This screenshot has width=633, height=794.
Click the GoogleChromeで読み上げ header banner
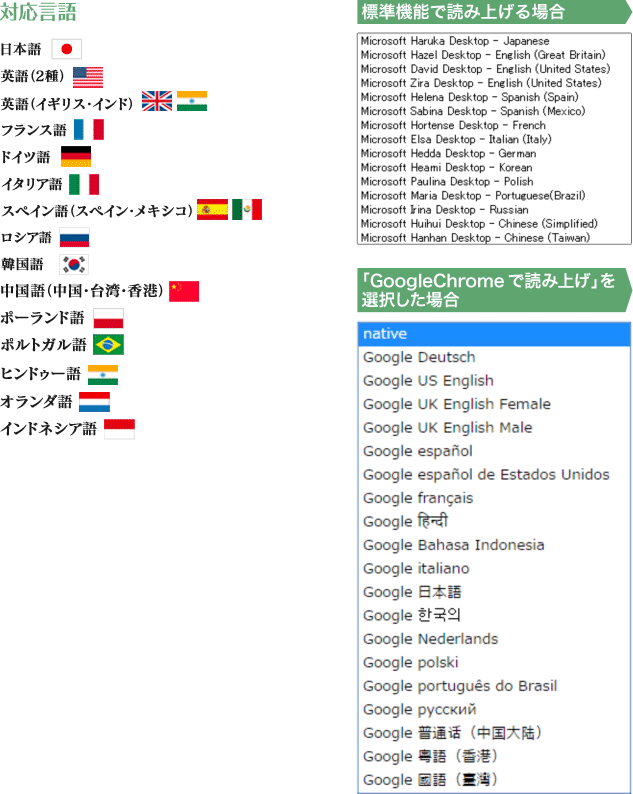tap(494, 290)
